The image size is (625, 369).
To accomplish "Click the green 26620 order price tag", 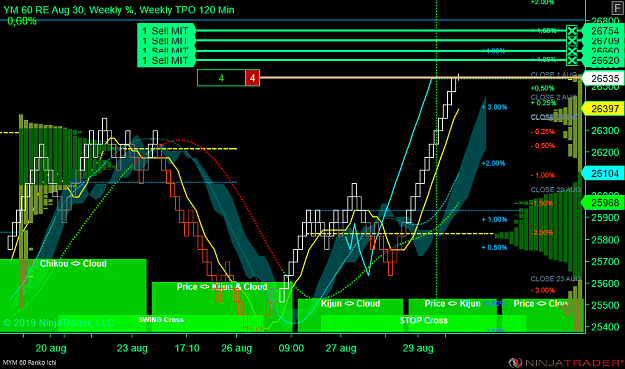I will (603, 61).
